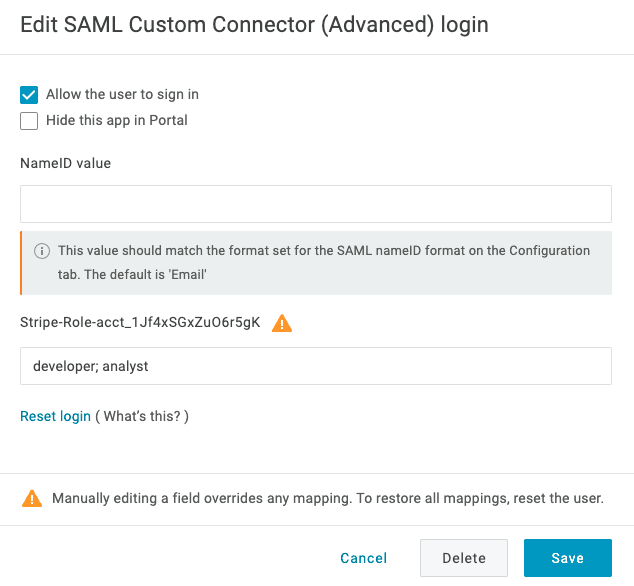Focus the empty NameID value field
Viewport: 634px width, 586px height.
pos(316,204)
